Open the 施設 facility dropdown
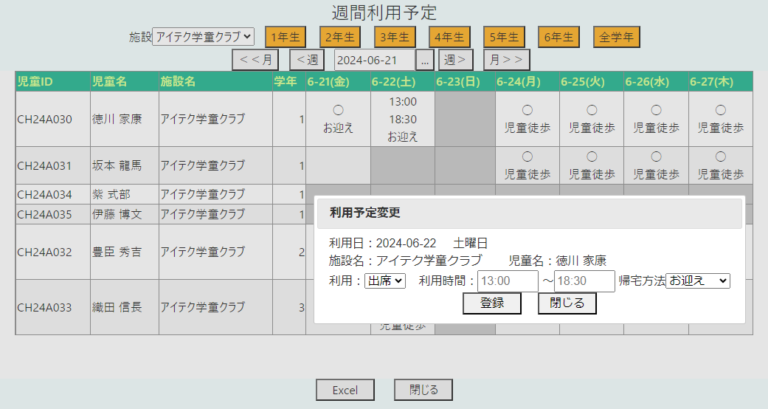Image resolution: width=768 pixels, height=409 pixels. tap(204, 37)
